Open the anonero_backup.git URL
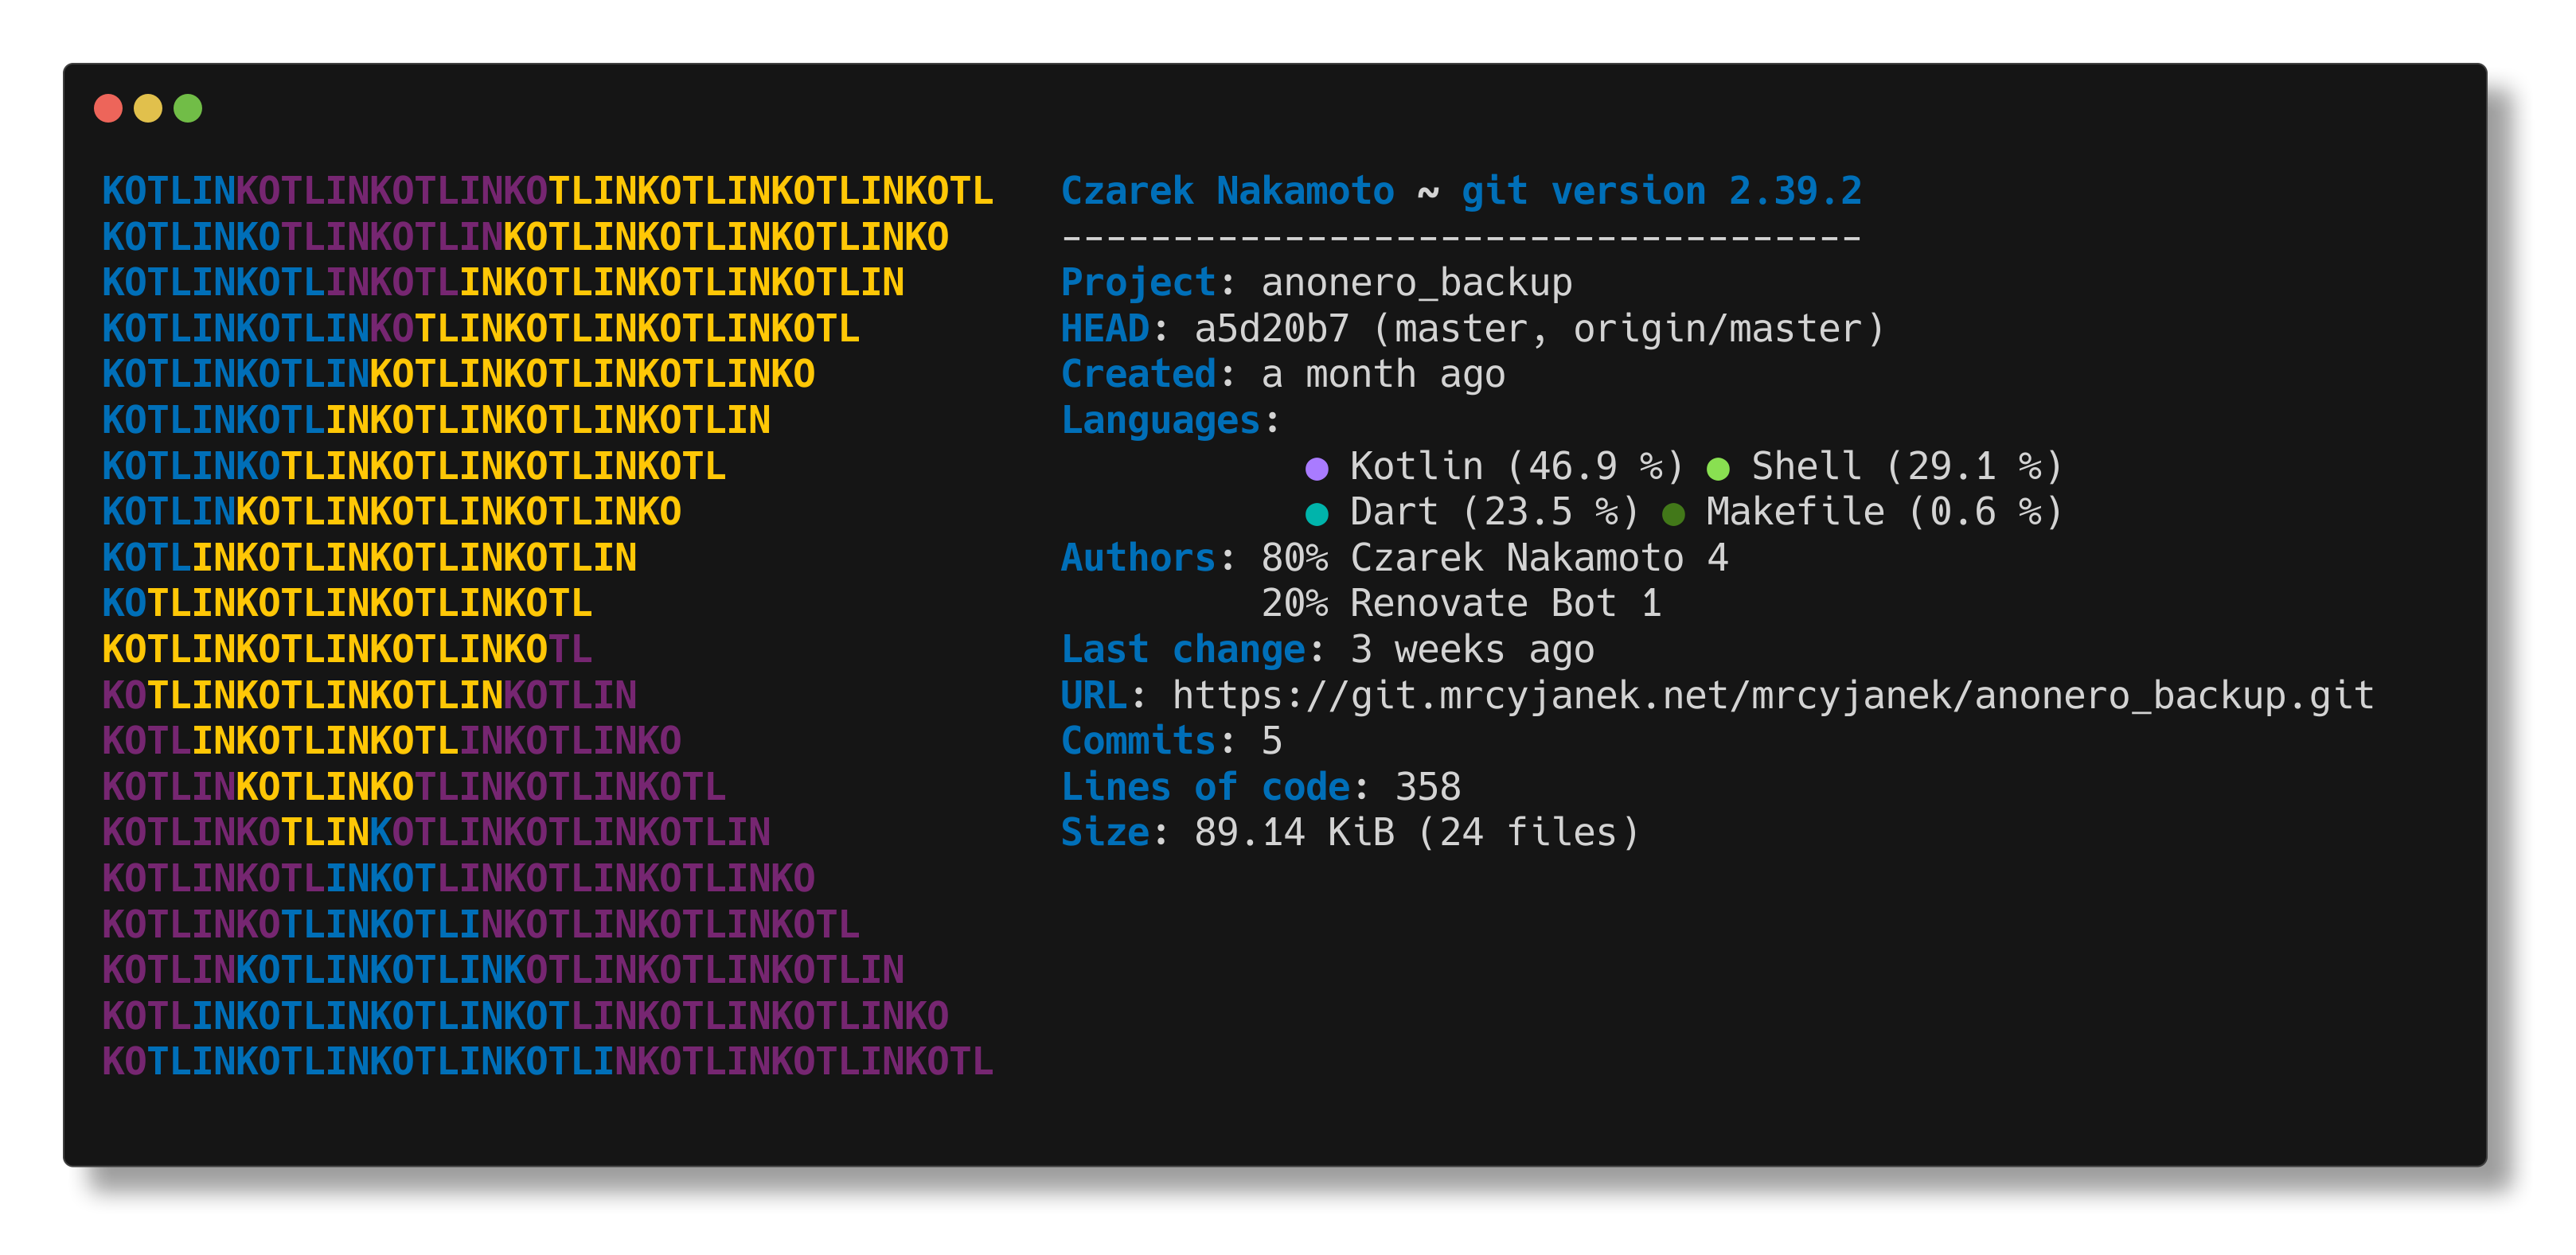2576x1255 pixels. 1773,695
